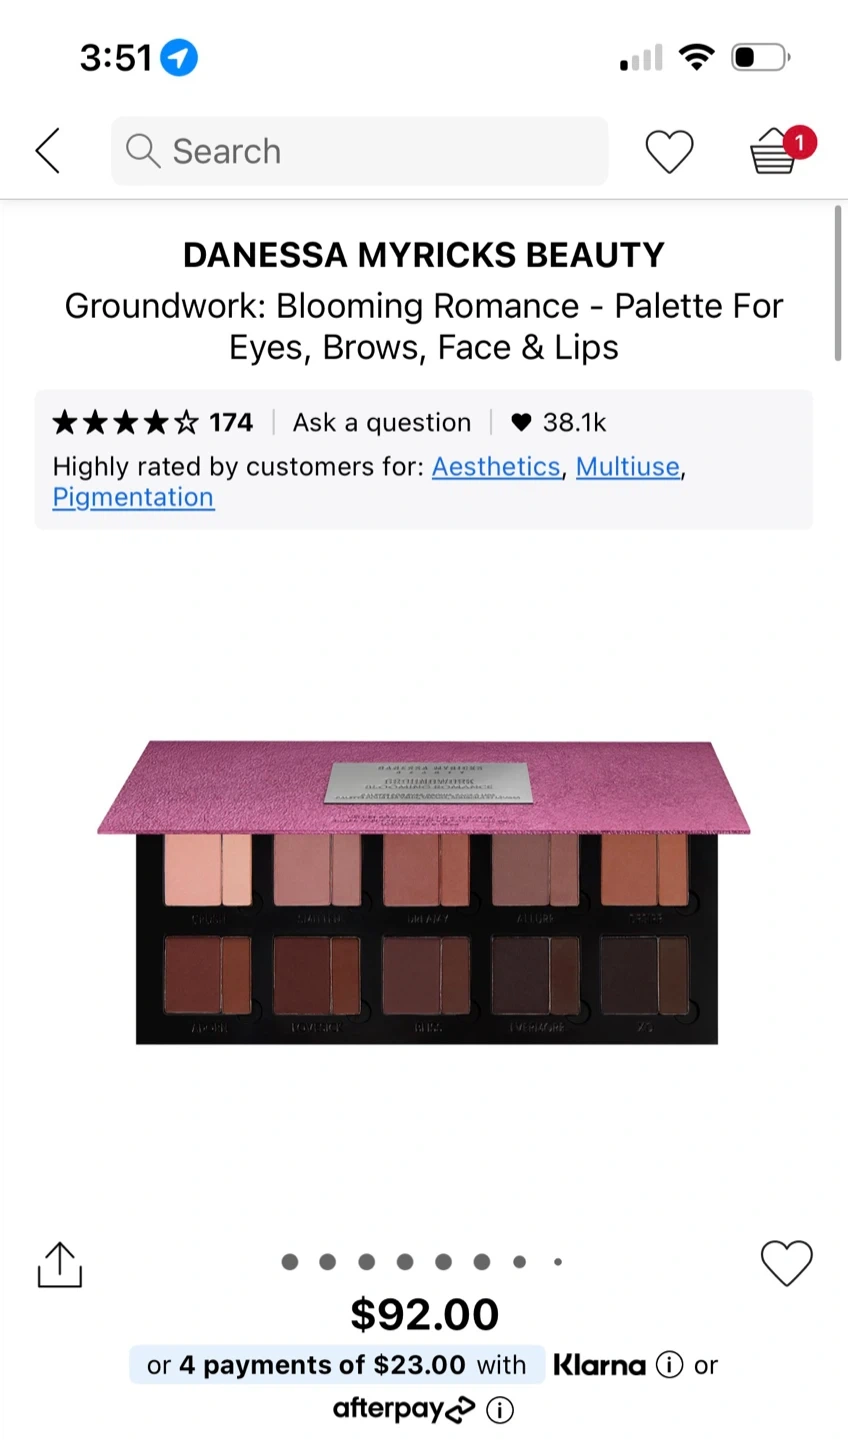Screen dimensions: 848x1440
Task: Select the fourth image carousel dot
Action: coord(405,1262)
